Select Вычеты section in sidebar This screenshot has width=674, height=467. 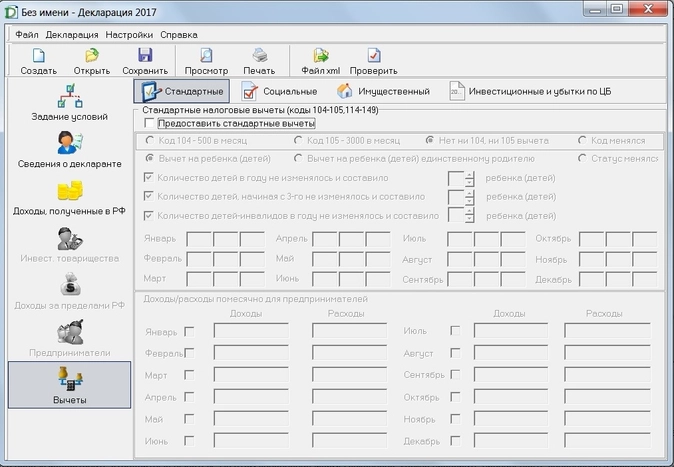coord(69,385)
